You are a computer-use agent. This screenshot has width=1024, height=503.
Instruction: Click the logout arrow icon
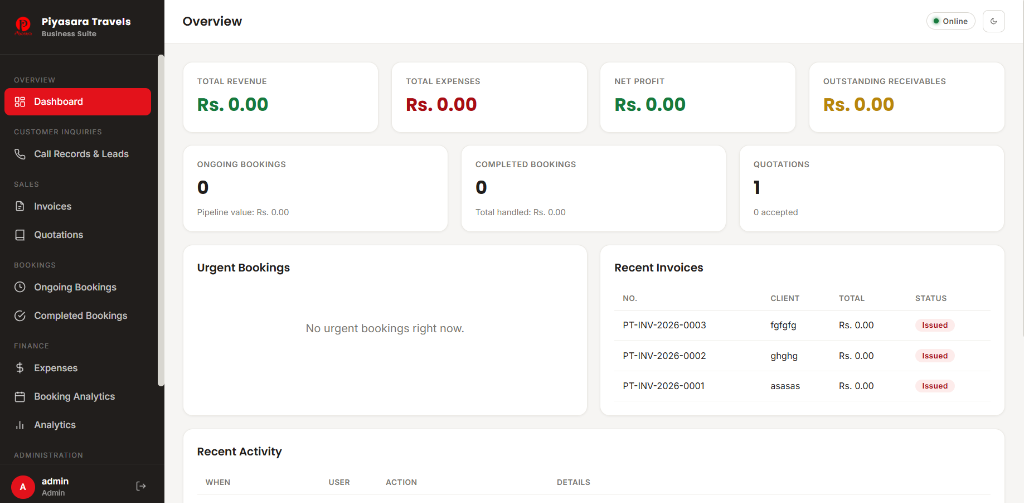click(x=140, y=486)
